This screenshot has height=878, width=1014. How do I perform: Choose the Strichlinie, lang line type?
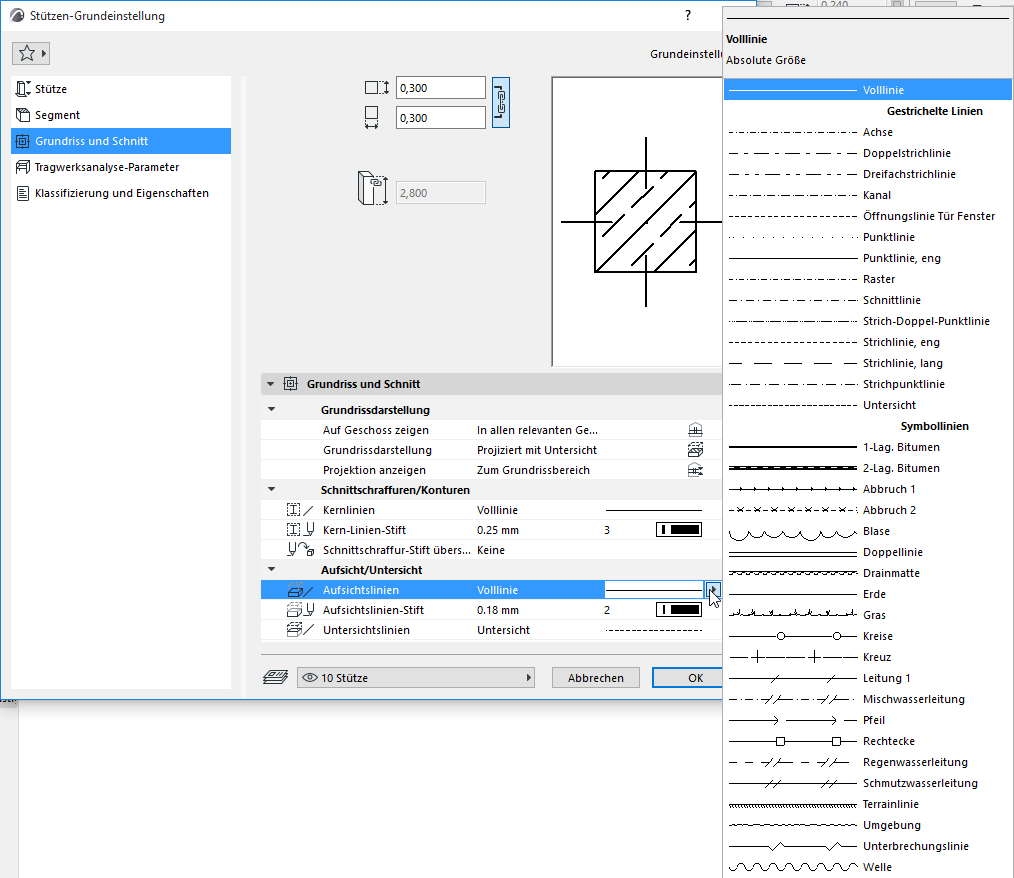tap(868, 363)
